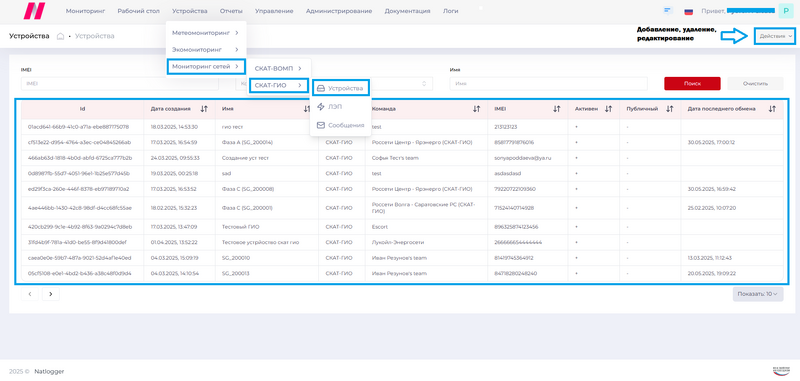Click Natlogger footer link
Screen dimensions: 800x381
point(49,371)
